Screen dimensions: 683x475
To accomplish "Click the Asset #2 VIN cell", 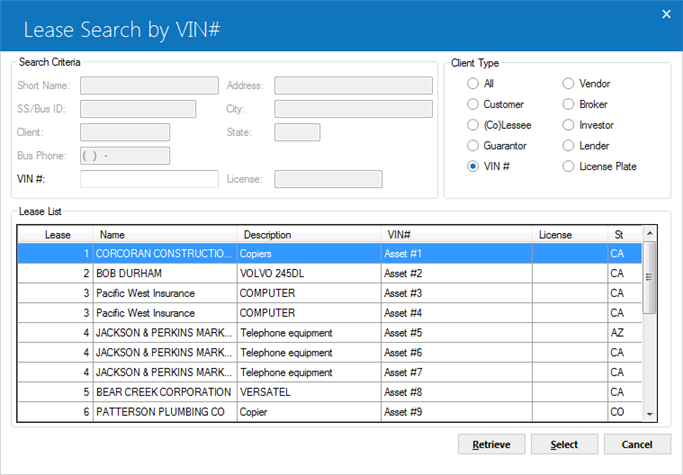I will [457, 273].
